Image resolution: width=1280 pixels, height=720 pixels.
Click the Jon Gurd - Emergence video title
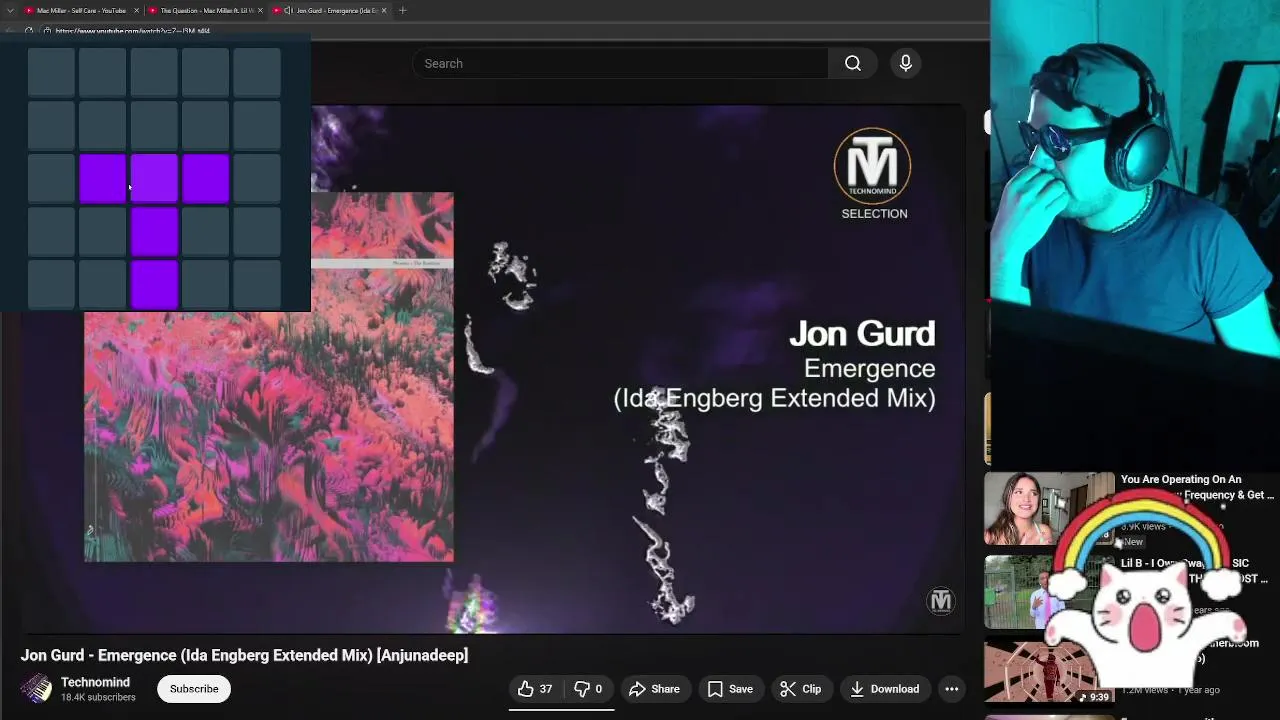tap(244, 655)
